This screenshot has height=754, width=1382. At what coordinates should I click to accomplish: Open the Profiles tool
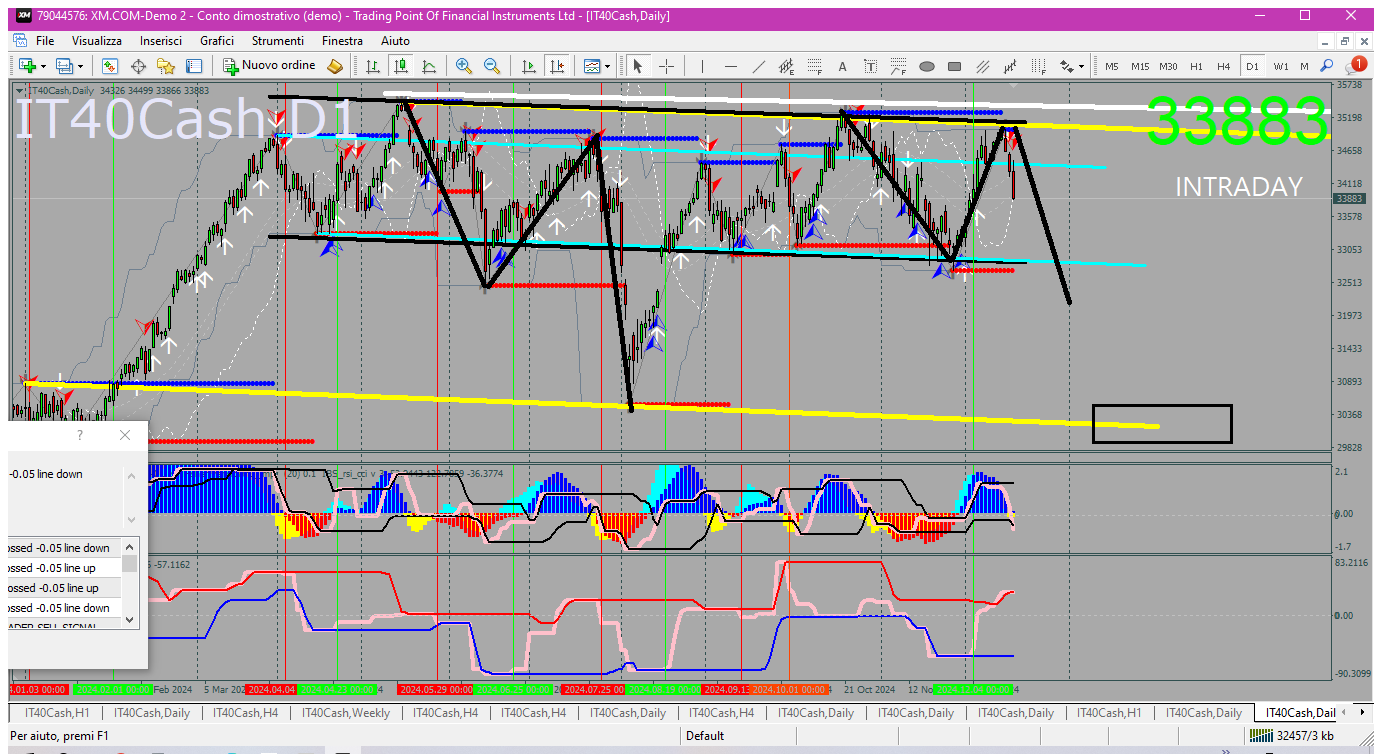[x=65, y=66]
